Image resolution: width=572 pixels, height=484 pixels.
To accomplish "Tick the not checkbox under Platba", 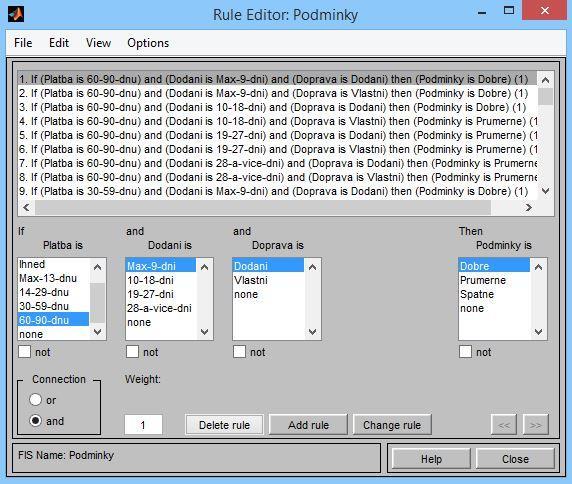I will (24, 352).
